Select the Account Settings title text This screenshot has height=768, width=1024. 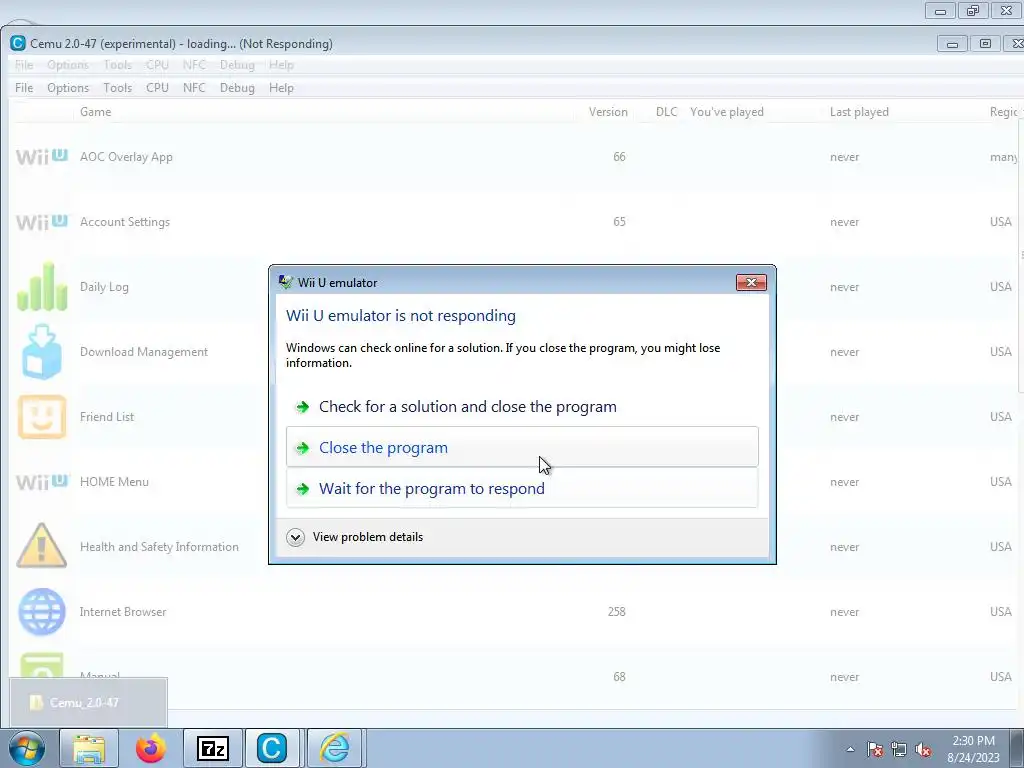(125, 222)
